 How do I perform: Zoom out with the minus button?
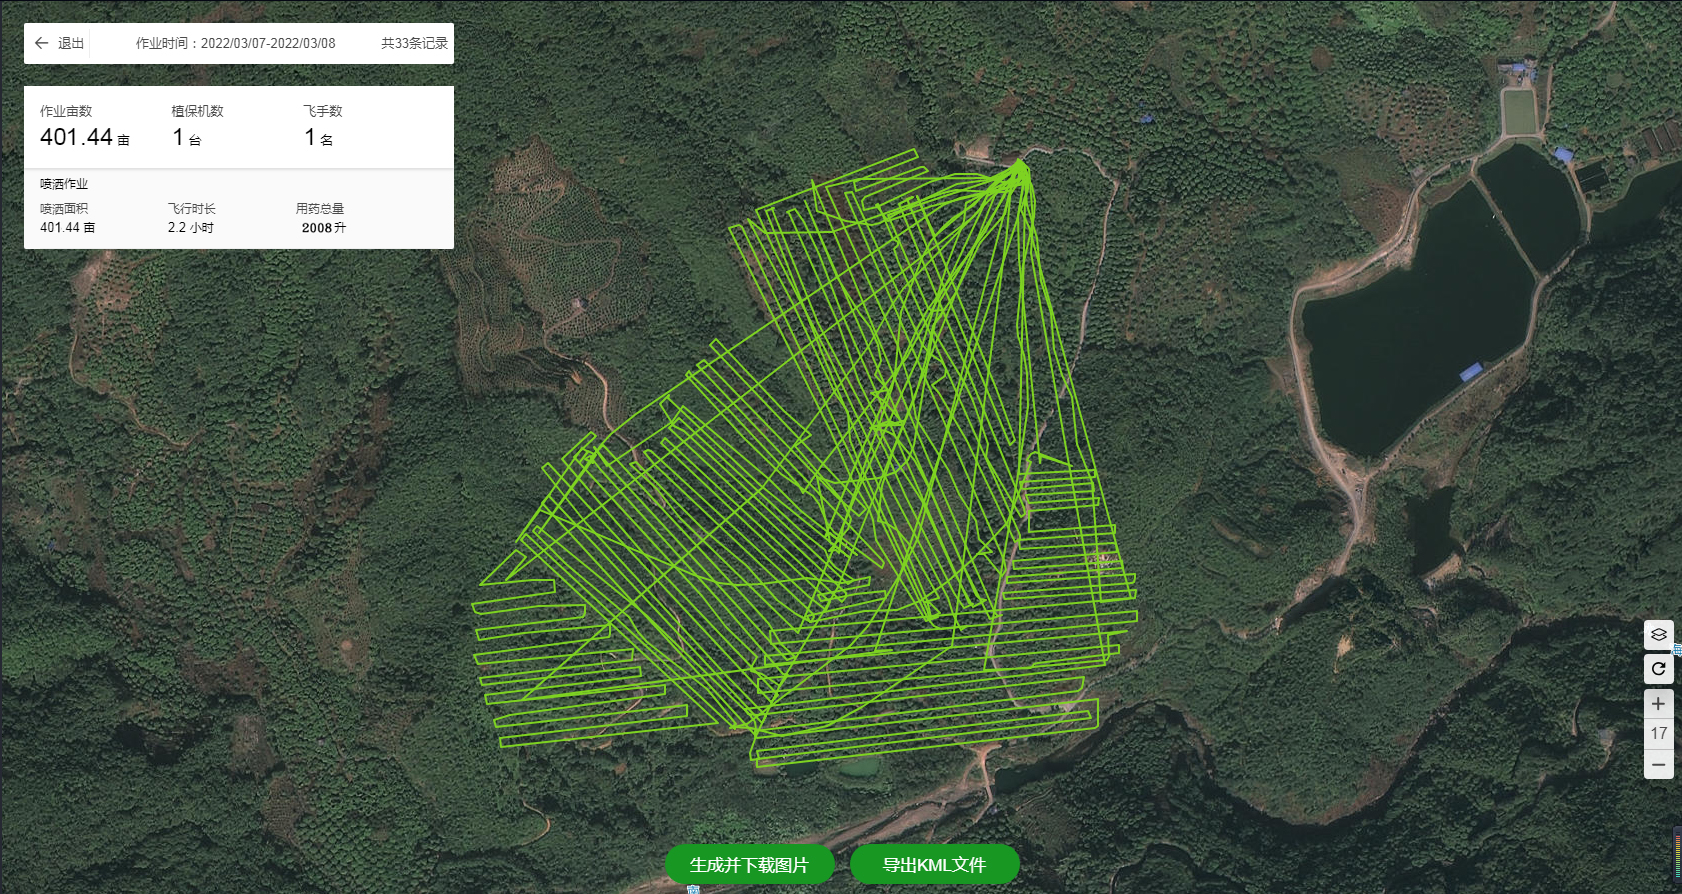(x=1658, y=764)
